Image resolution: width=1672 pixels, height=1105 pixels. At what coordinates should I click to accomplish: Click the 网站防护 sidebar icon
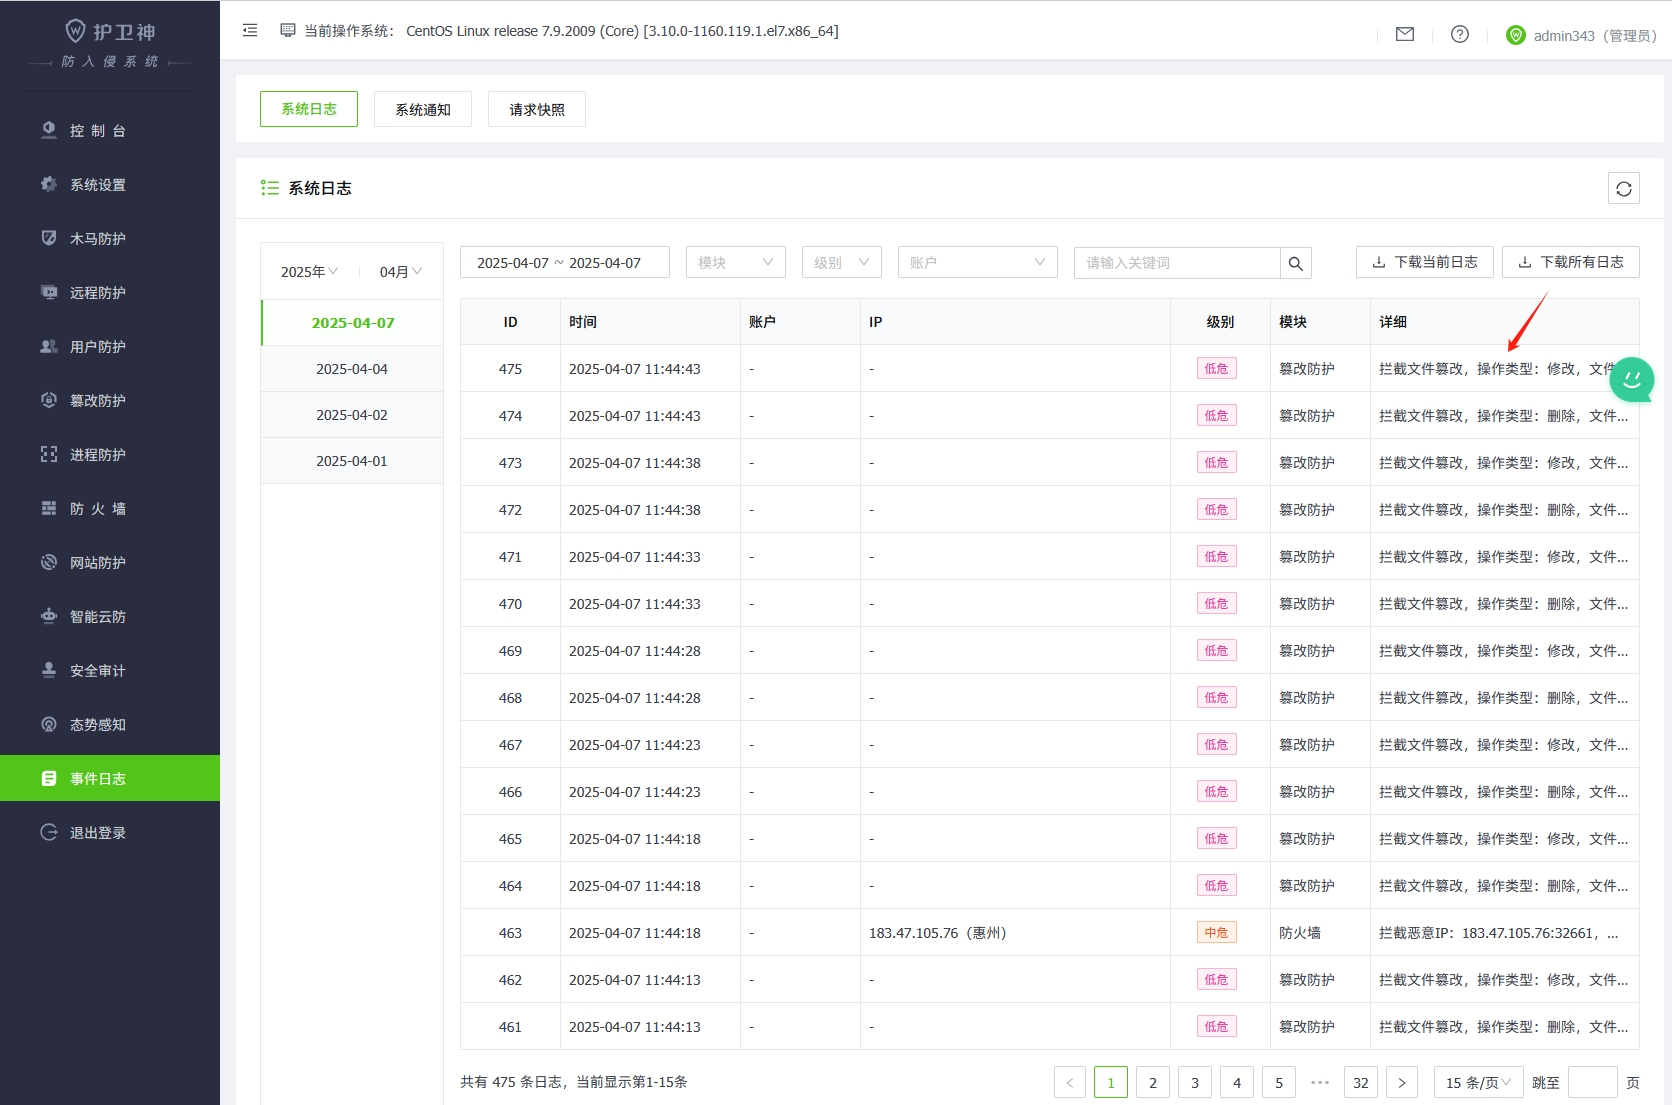pos(48,562)
